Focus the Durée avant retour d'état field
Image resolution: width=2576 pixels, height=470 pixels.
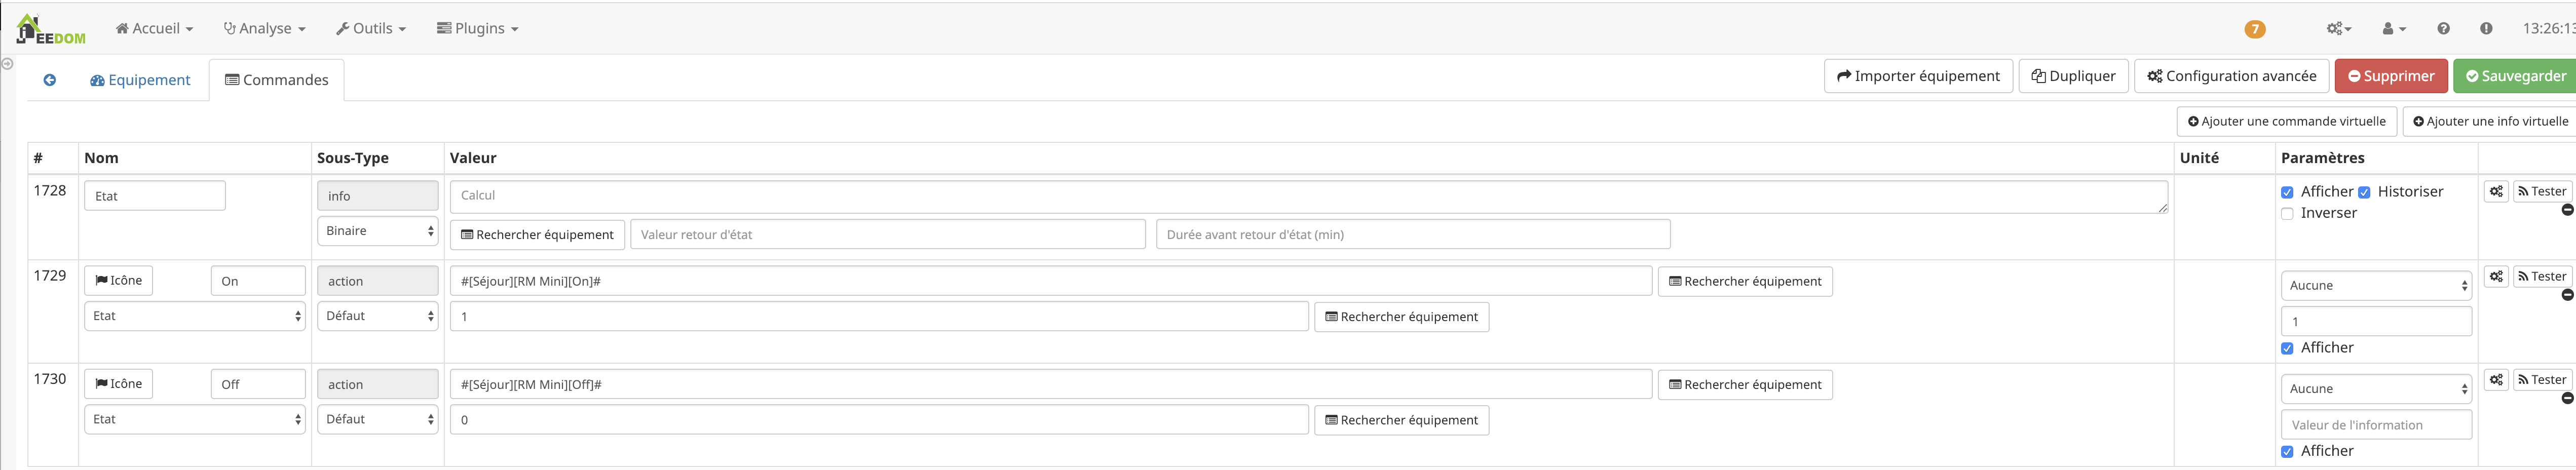pyautogui.click(x=1413, y=235)
